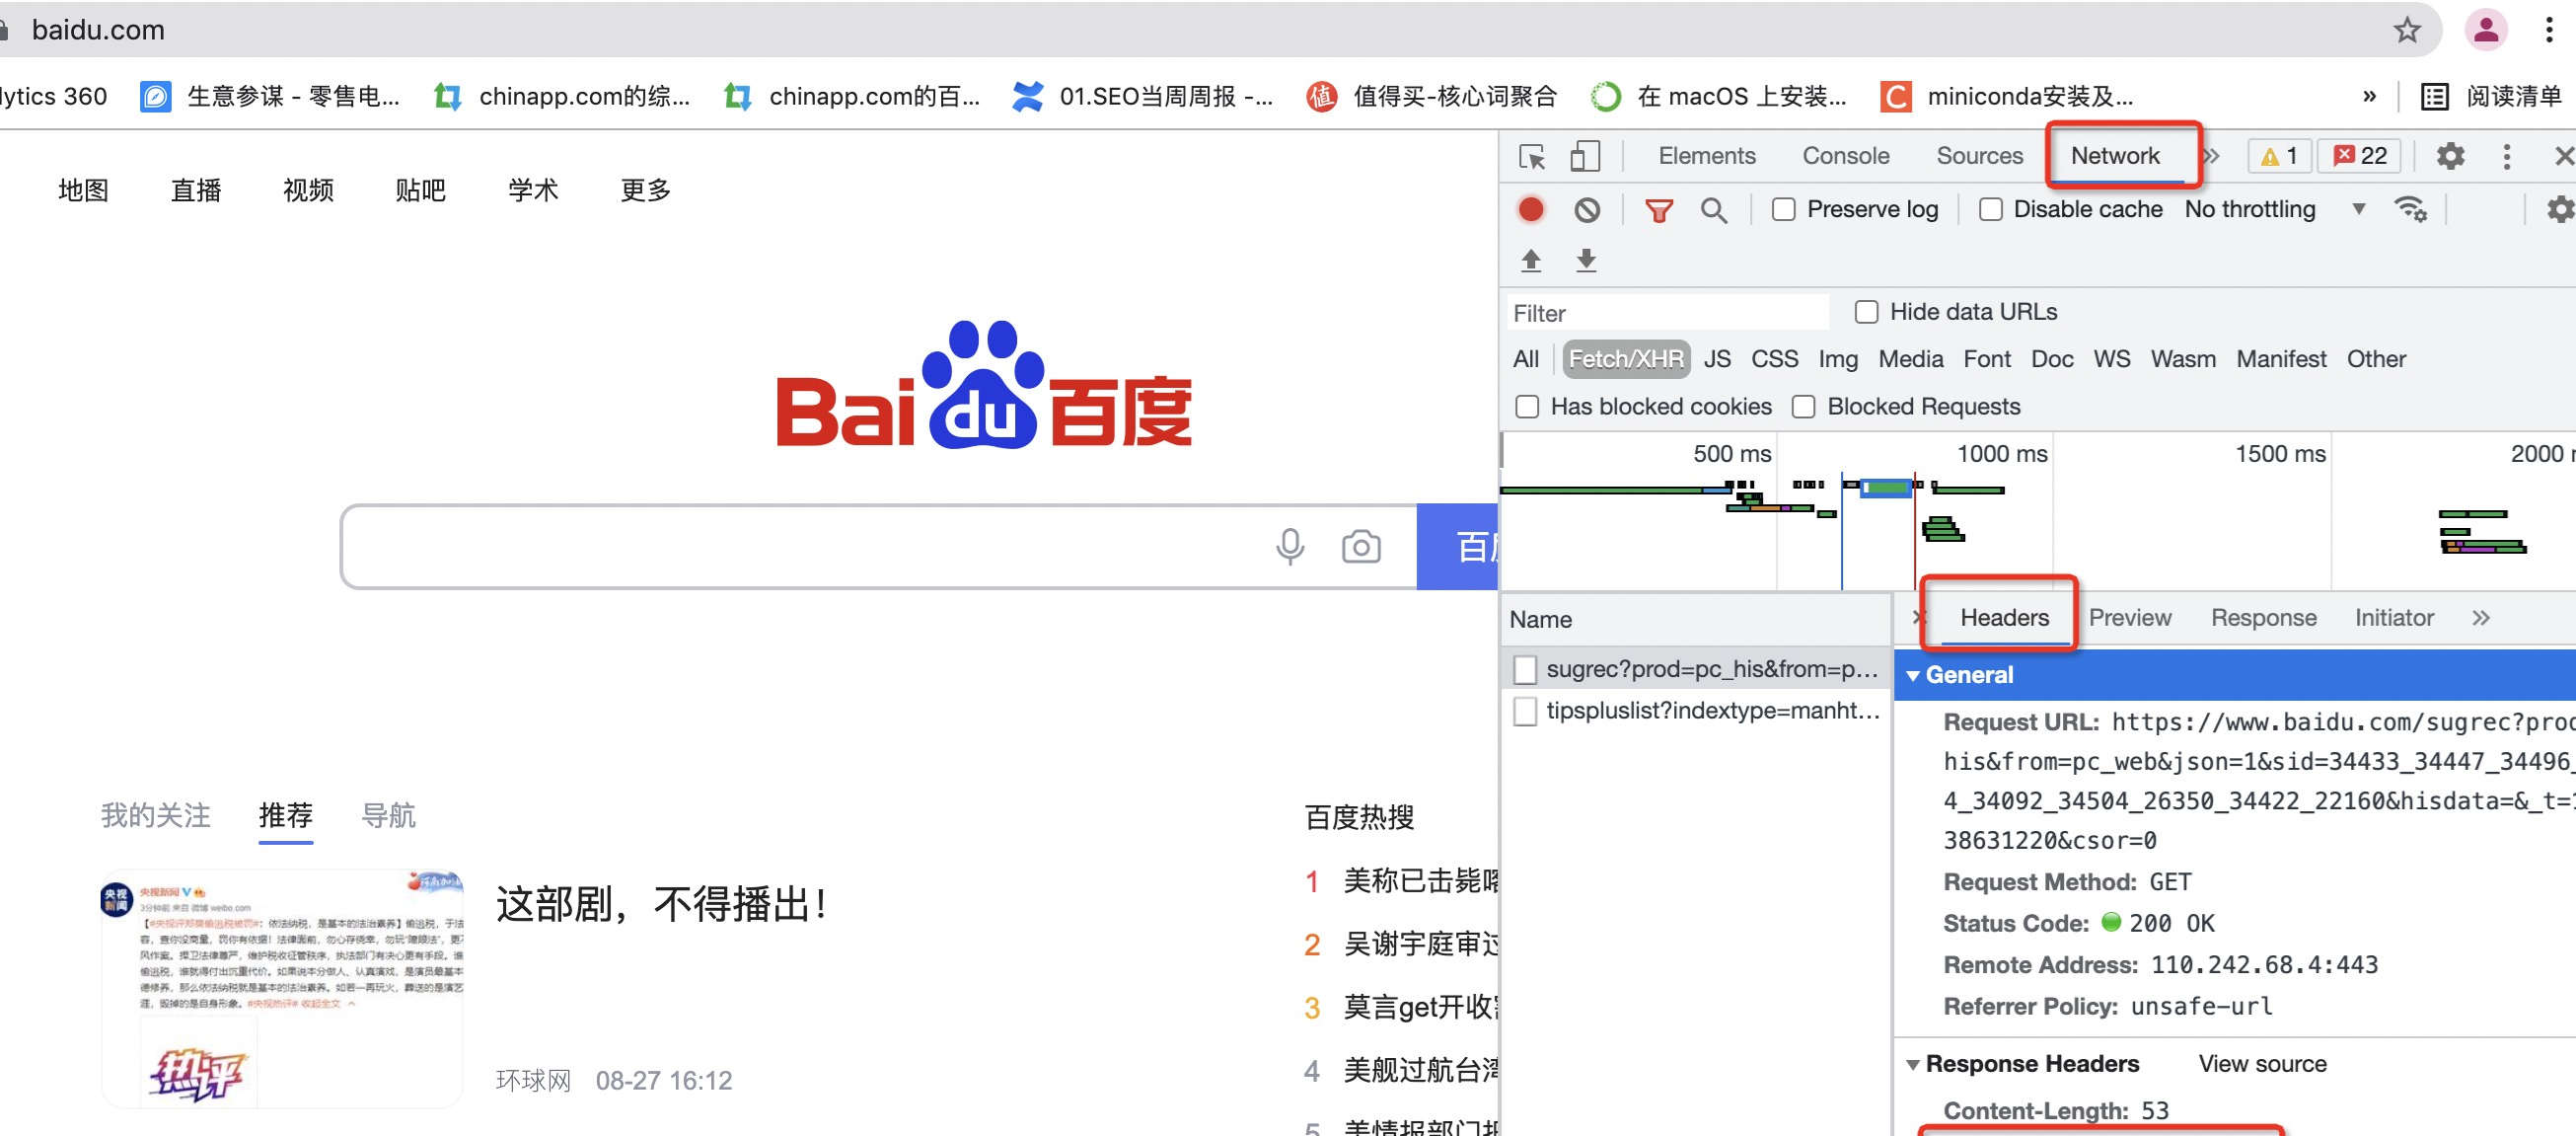2576x1136 pixels.
Task: Switch to the Sources tab
Action: click(x=1979, y=156)
